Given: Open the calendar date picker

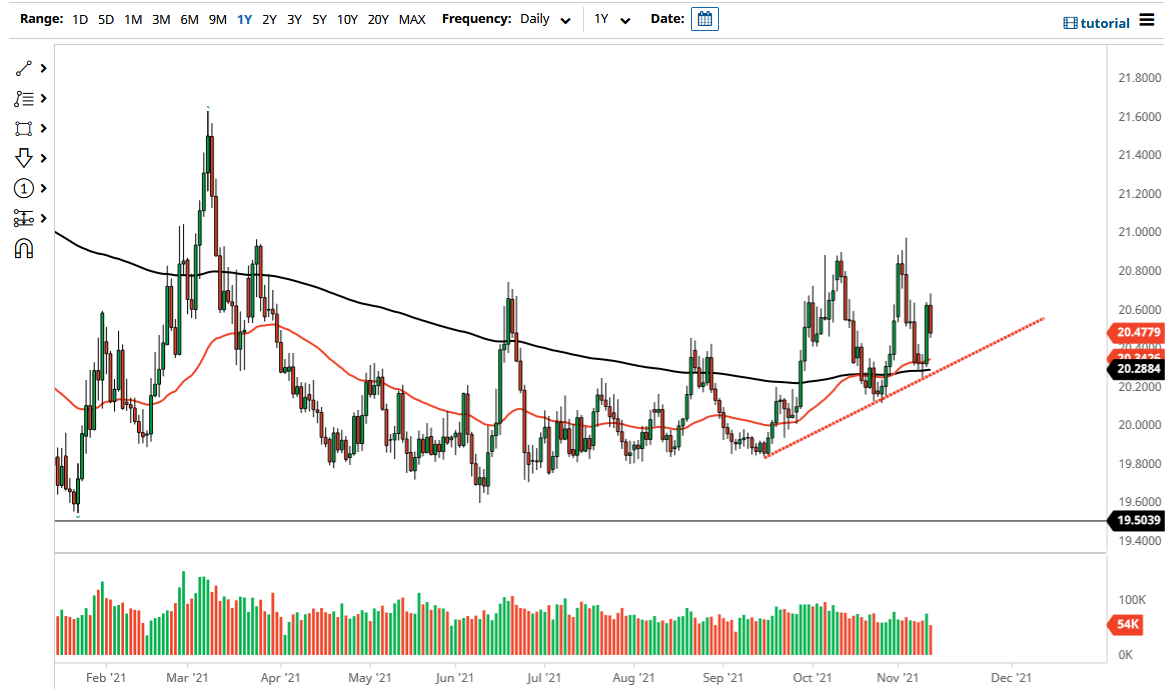Looking at the screenshot, I should point(705,18).
